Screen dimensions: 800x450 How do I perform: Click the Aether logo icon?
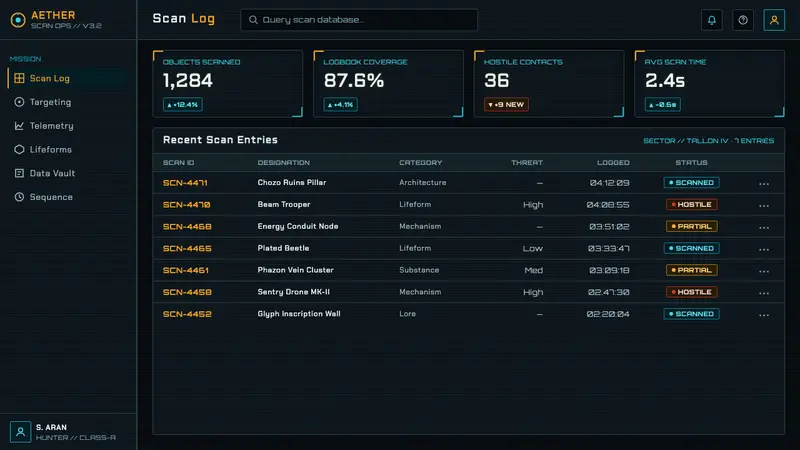[x=18, y=20]
